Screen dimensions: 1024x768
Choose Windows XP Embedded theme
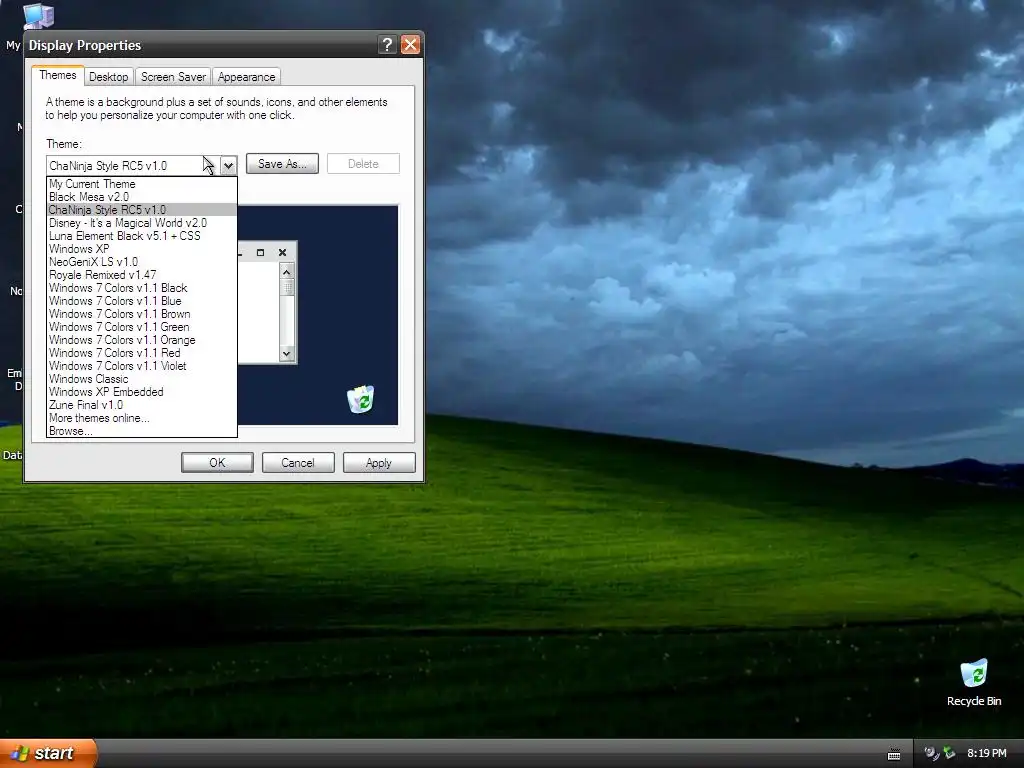click(142, 392)
